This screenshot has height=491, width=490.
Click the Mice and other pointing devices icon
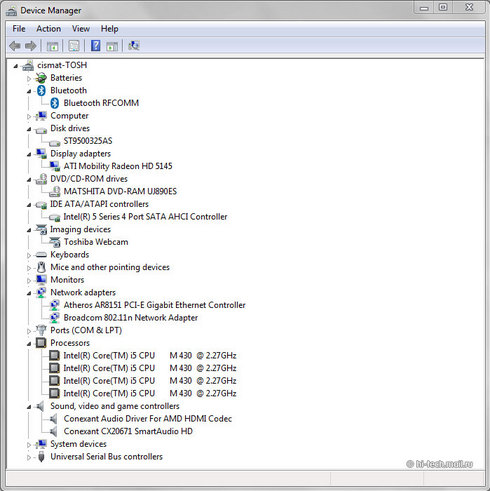[41, 267]
